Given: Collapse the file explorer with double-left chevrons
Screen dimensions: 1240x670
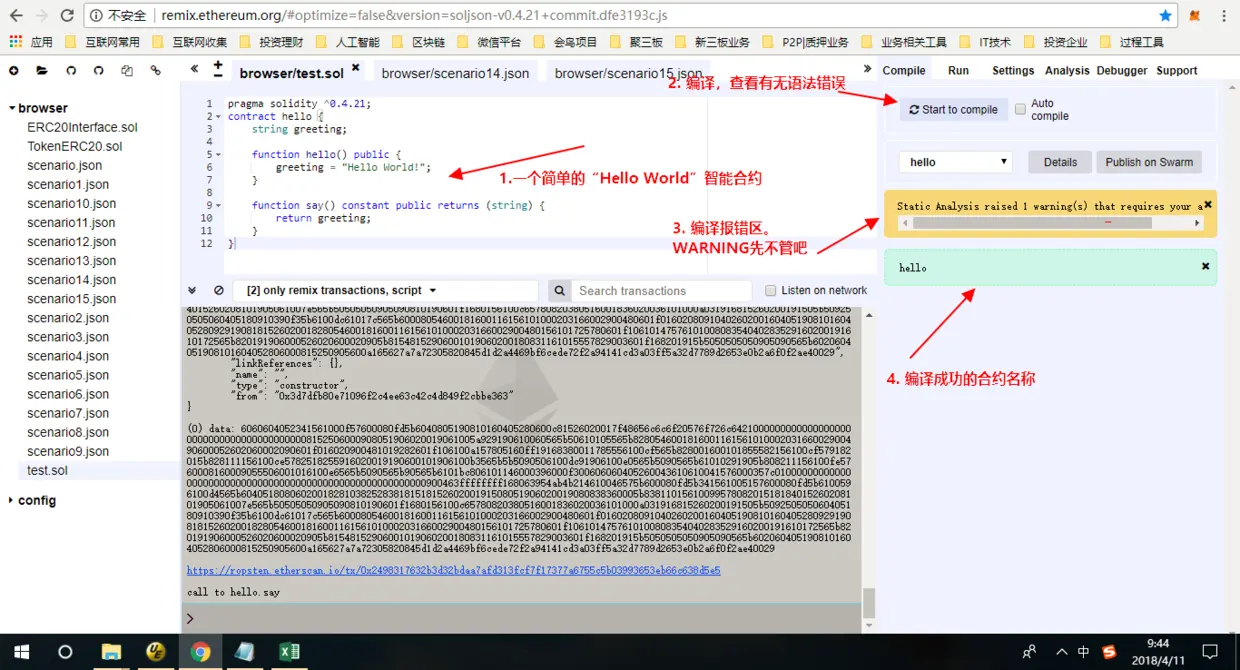Looking at the screenshot, I should (194, 70).
